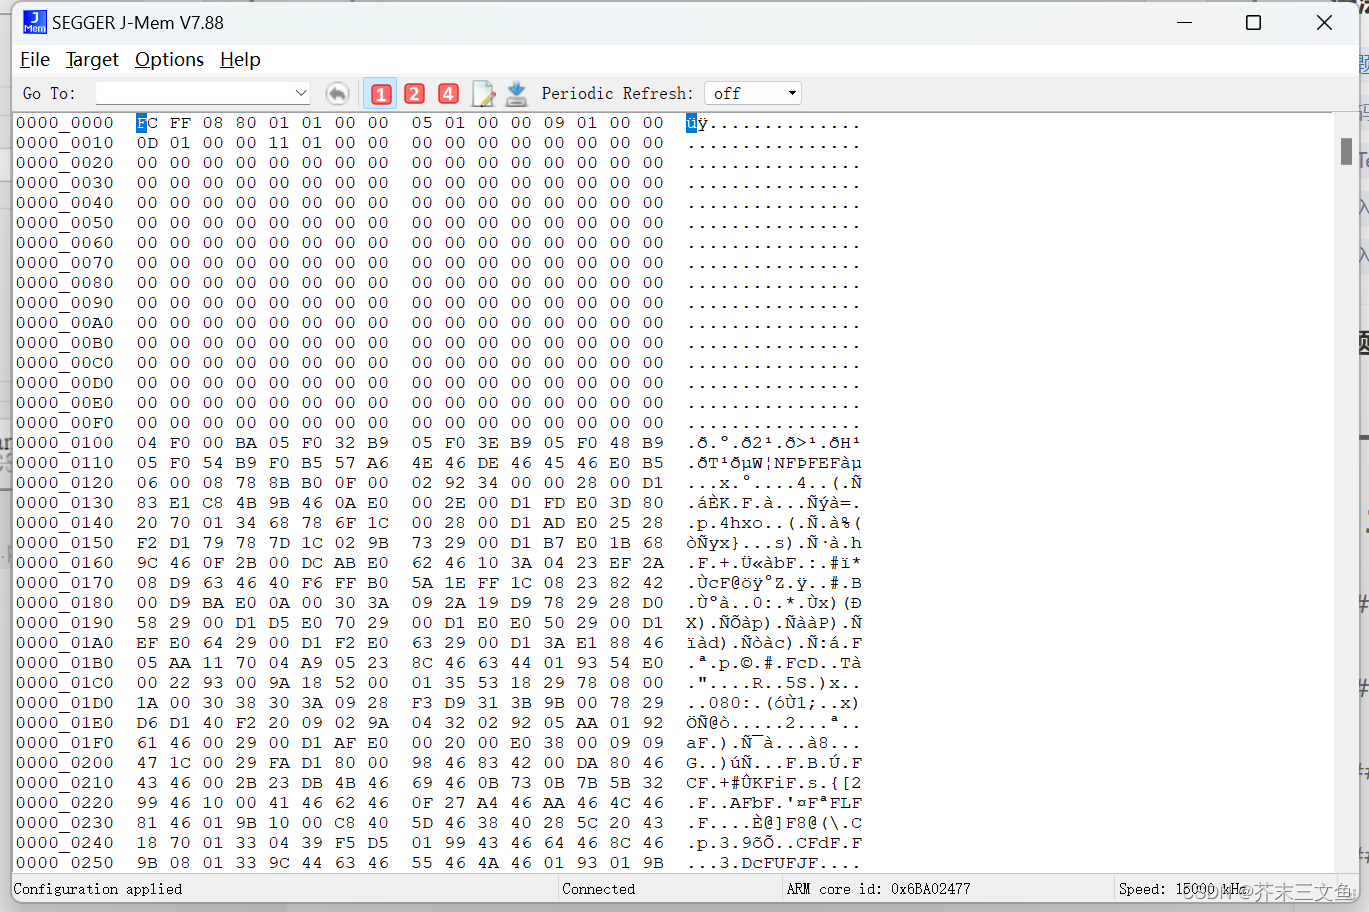The width and height of the screenshot is (1369, 912).
Task: Select 2-byte access width icon
Action: pyautogui.click(x=414, y=93)
